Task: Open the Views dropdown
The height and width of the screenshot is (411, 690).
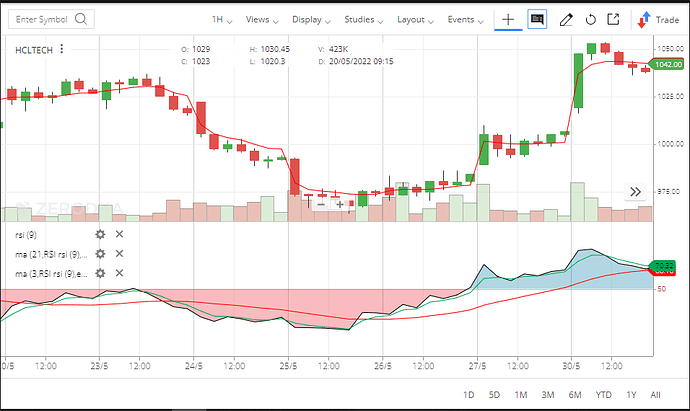Action: tap(262, 20)
